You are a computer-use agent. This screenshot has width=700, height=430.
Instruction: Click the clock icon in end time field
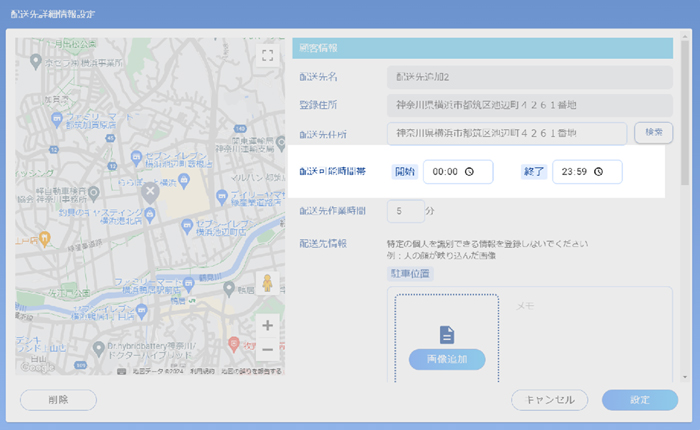(x=599, y=172)
